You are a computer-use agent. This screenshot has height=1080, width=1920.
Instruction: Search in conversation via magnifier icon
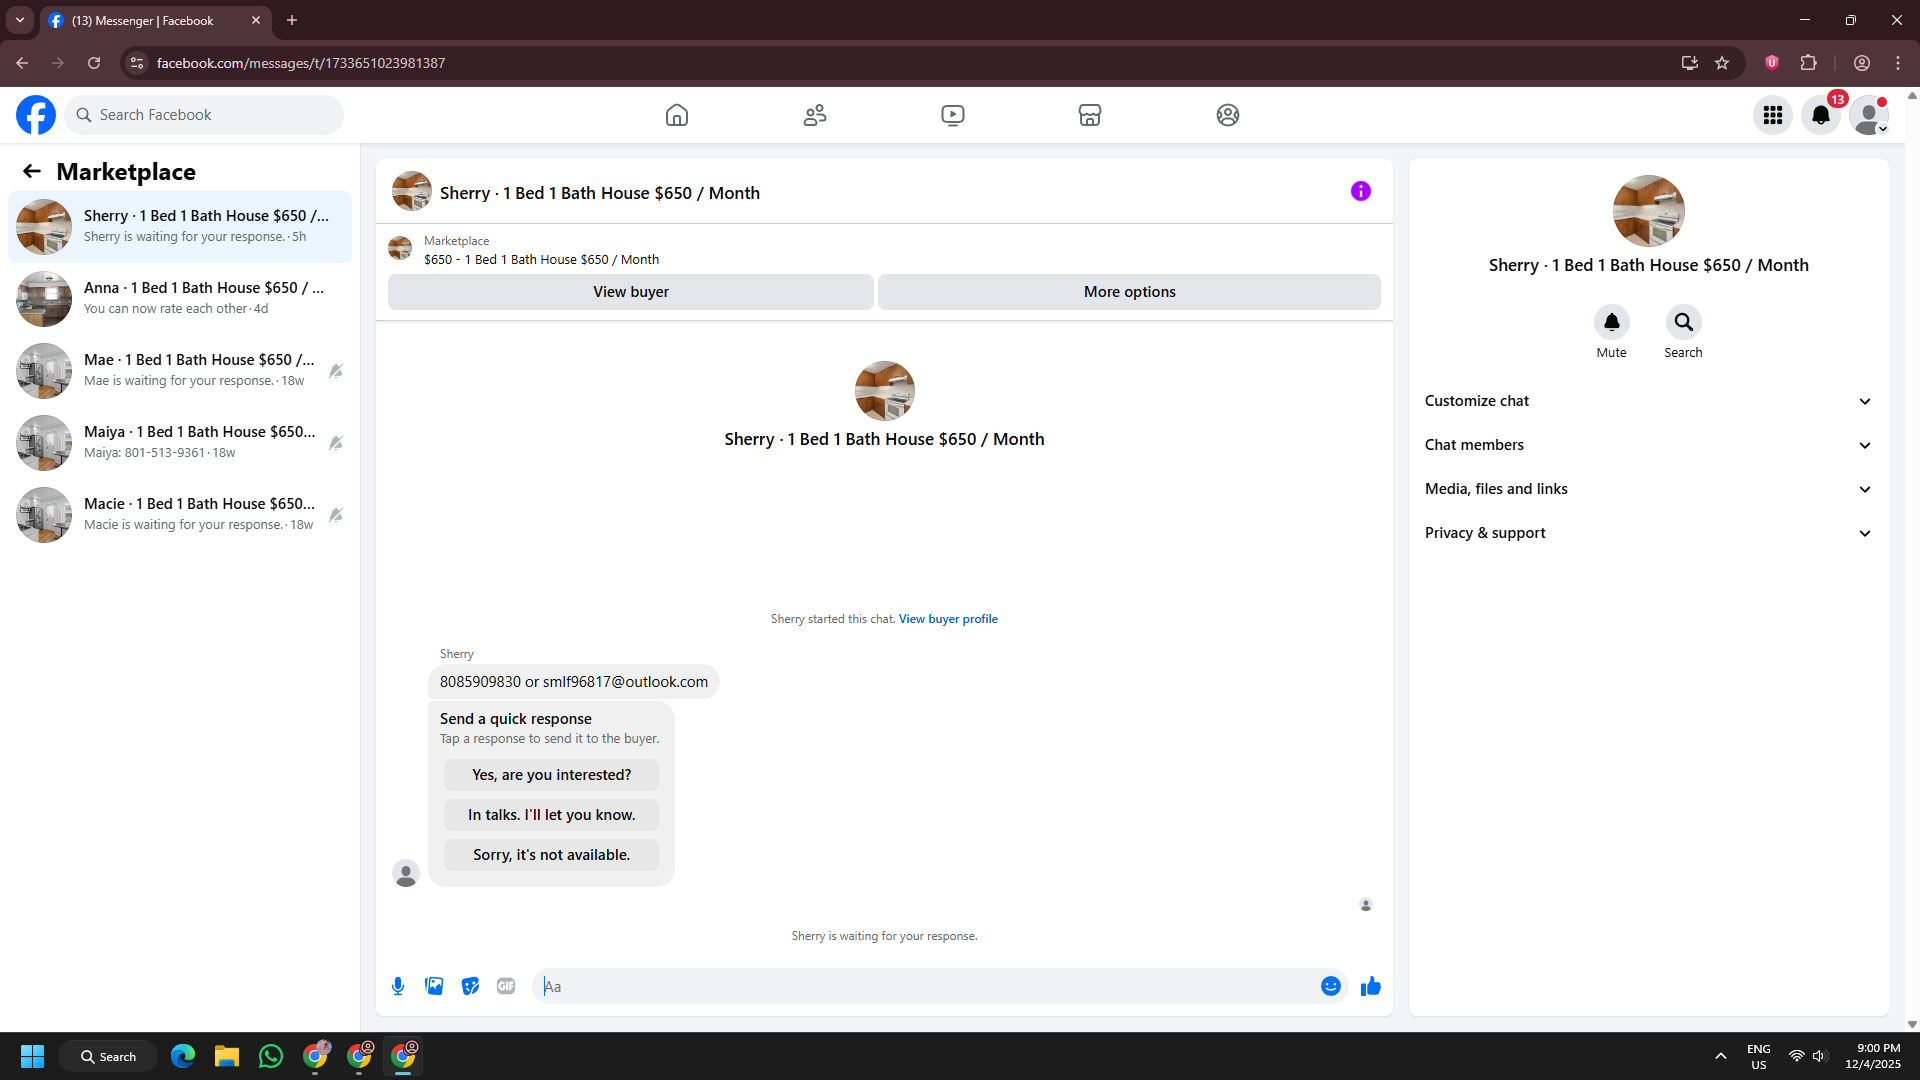[x=1683, y=322]
